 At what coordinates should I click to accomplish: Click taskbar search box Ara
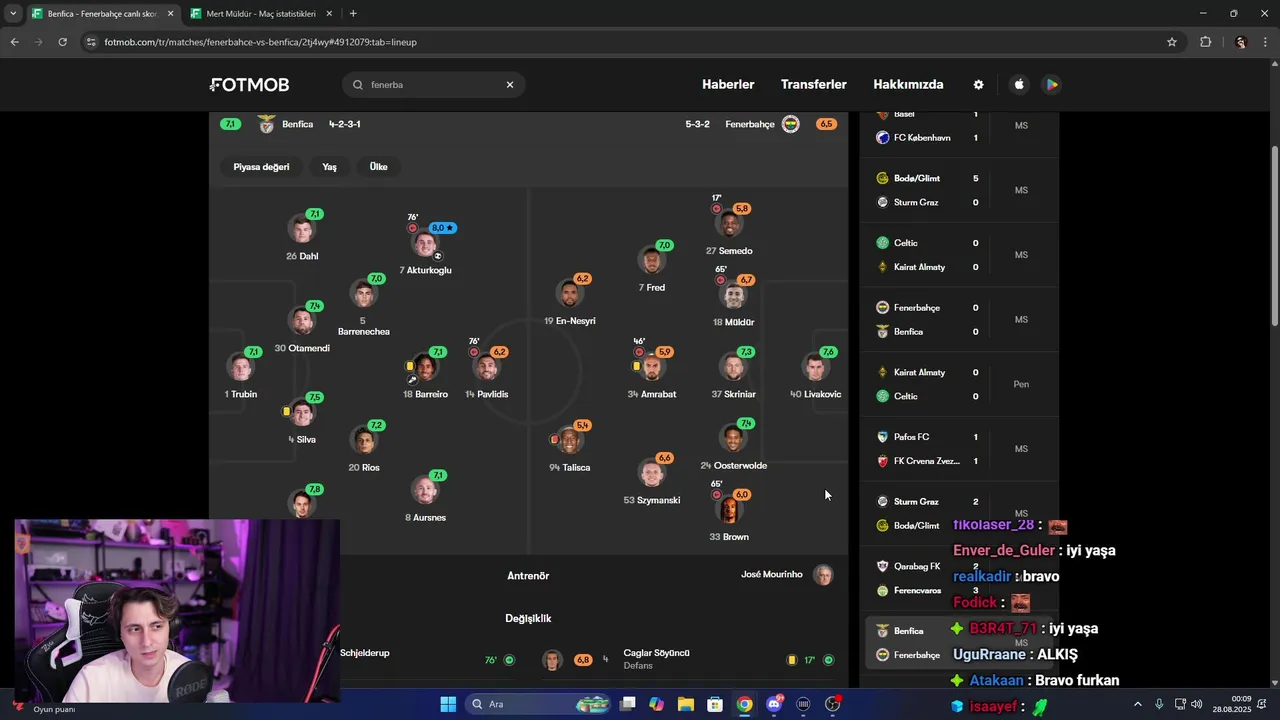540,704
